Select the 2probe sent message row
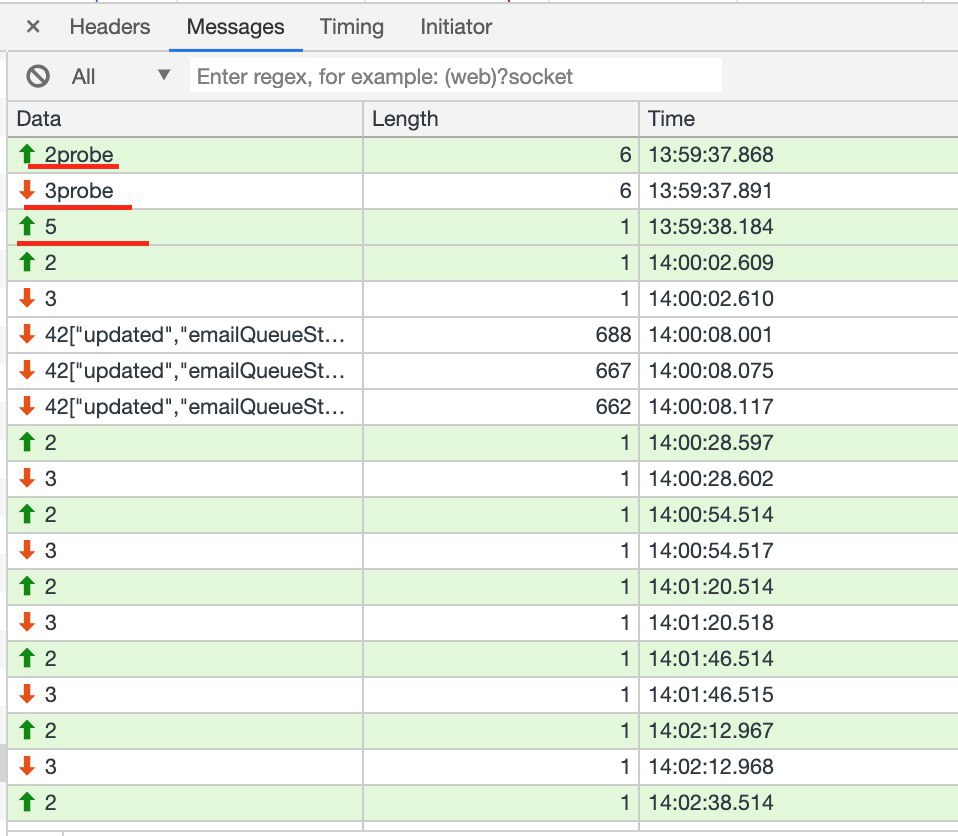 point(483,155)
